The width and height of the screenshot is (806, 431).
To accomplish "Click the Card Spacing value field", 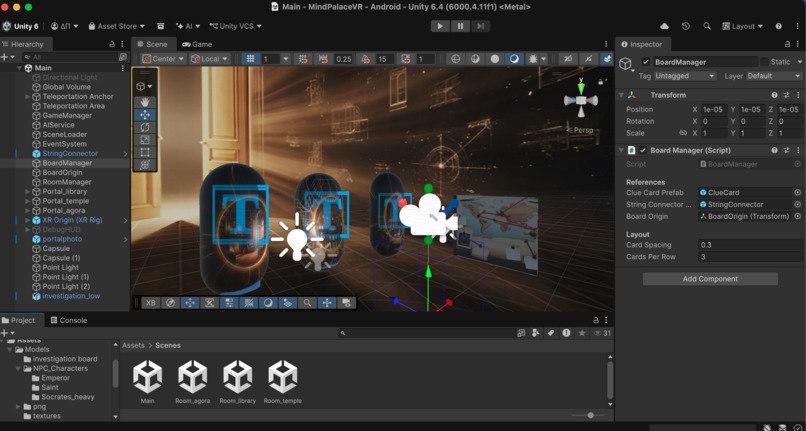I will [751, 245].
